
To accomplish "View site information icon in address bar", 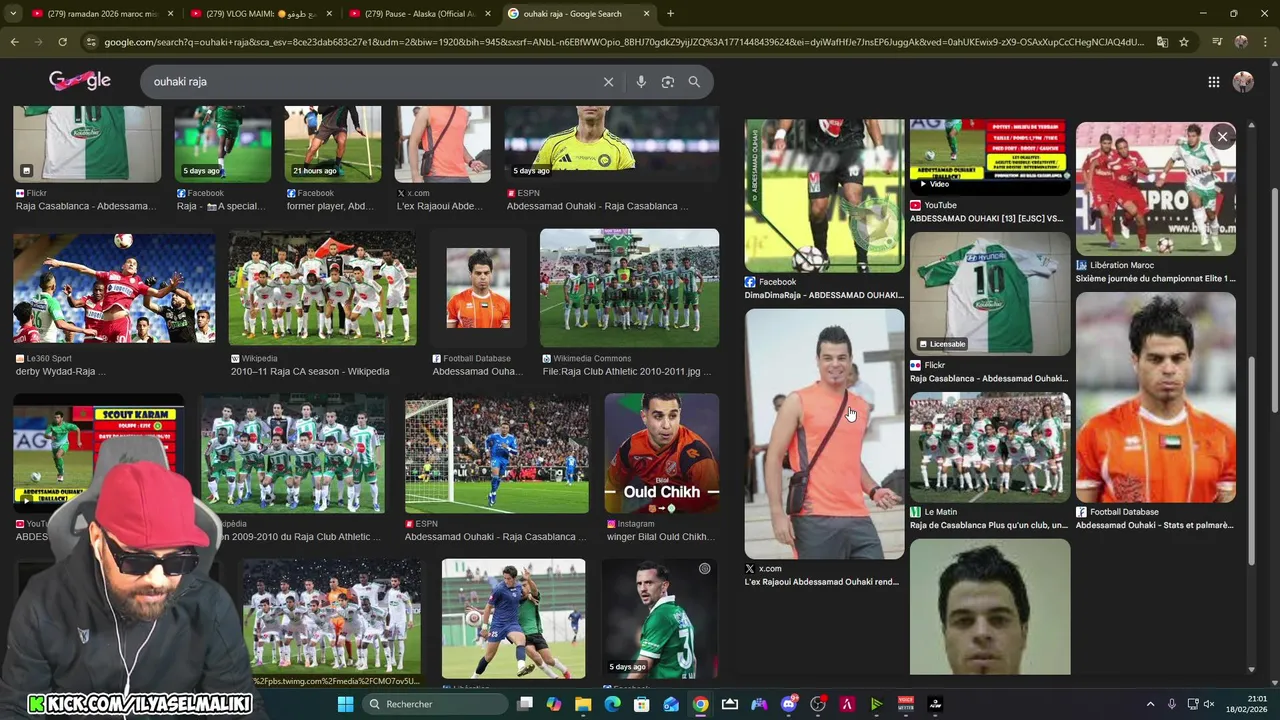I will tap(92, 42).
